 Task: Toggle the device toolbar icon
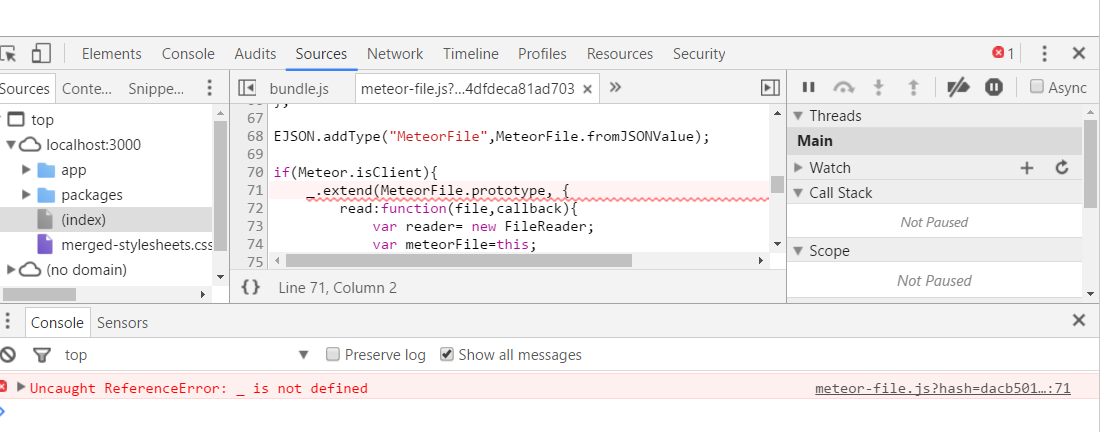tap(41, 54)
